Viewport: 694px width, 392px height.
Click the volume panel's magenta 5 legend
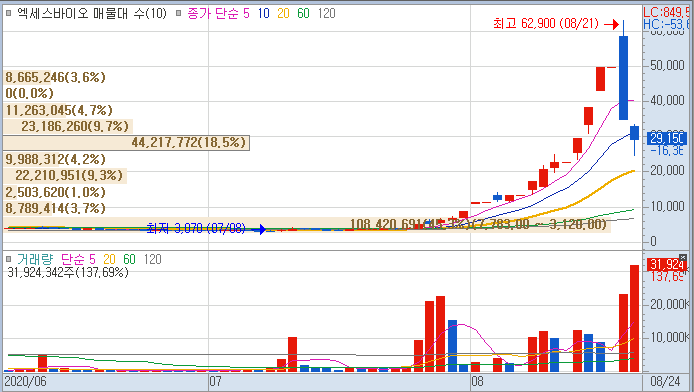pos(92,259)
